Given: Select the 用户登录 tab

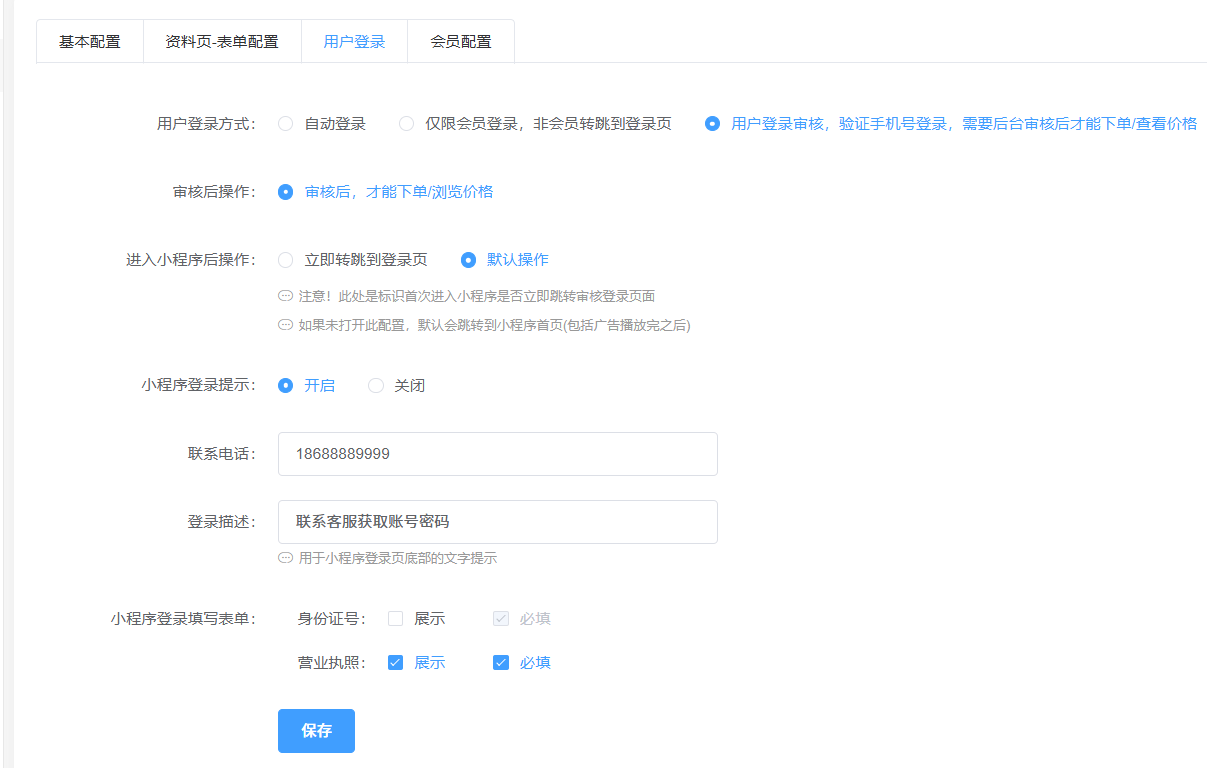Looking at the screenshot, I should (354, 42).
